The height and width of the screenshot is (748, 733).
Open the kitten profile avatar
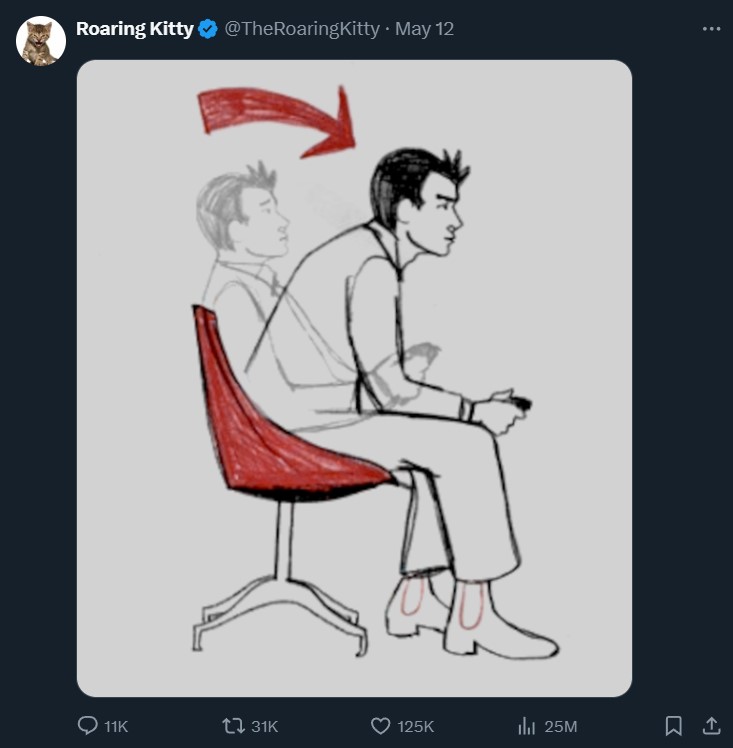41,41
